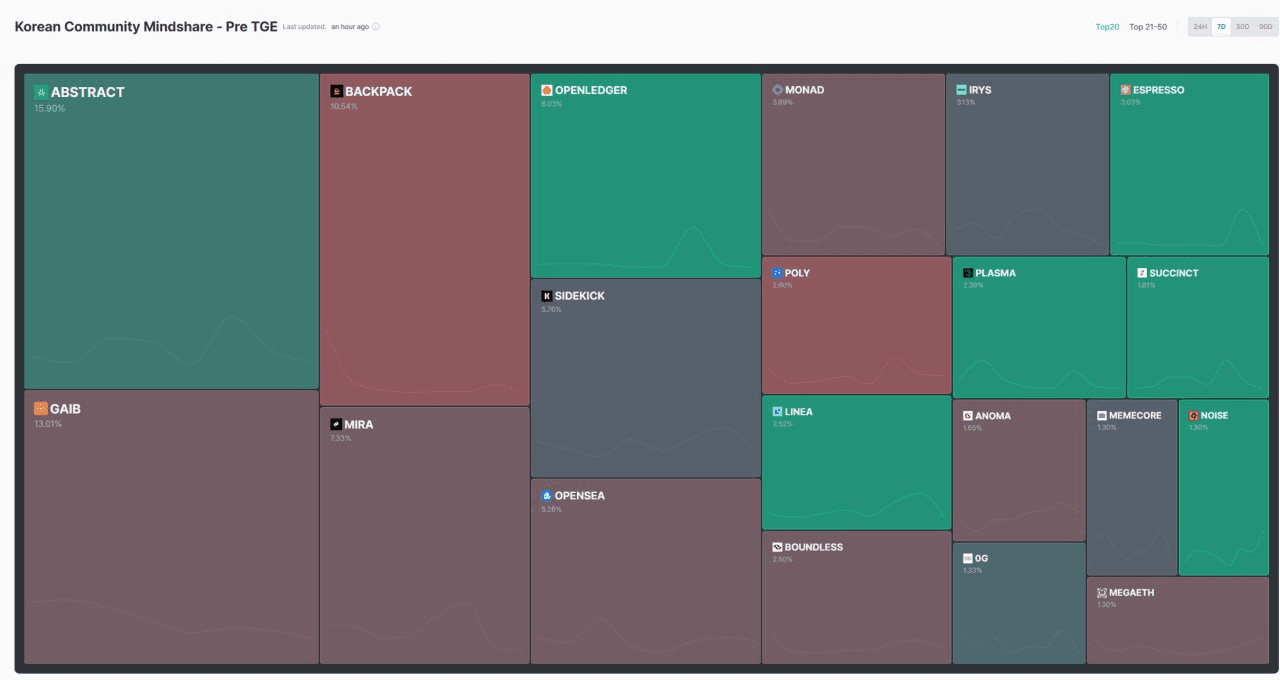Click the OPENSEA name label

click(x=580, y=496)
